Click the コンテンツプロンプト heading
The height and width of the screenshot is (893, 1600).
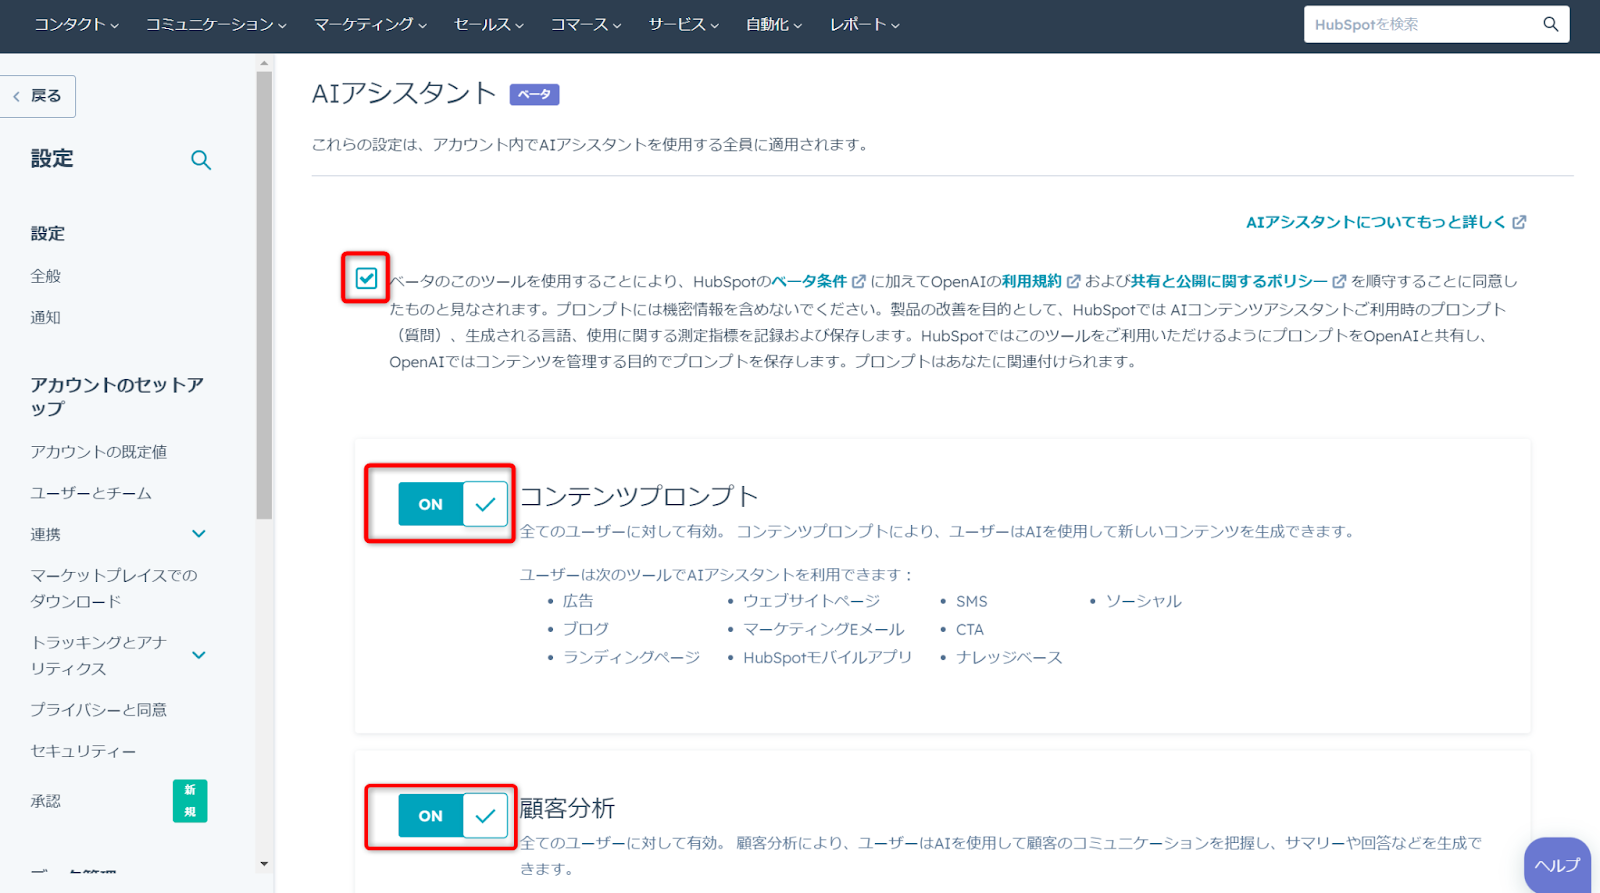point(639,496)
